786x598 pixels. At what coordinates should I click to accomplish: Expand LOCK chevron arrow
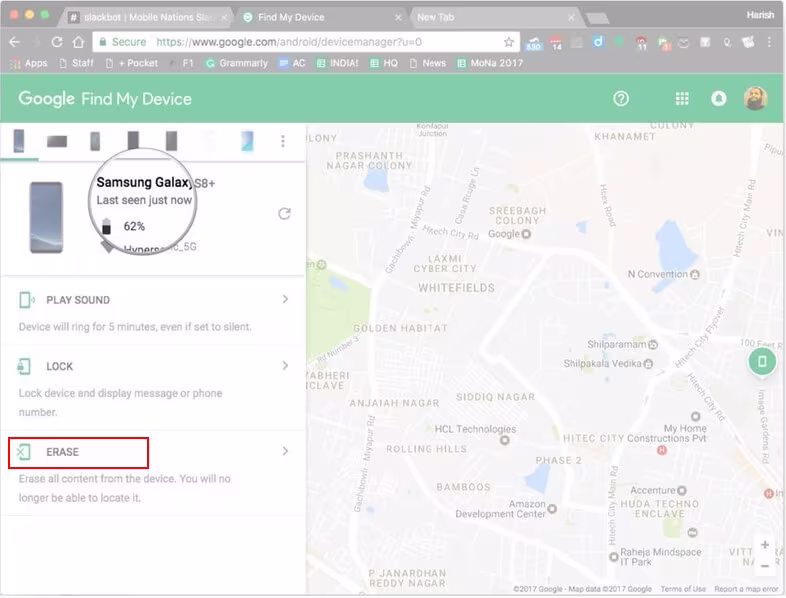[285, 366]
